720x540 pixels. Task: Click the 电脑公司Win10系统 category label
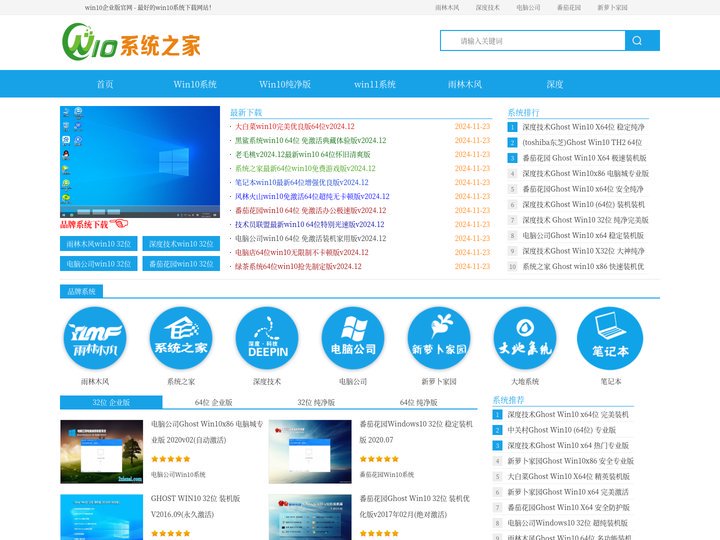178,474
